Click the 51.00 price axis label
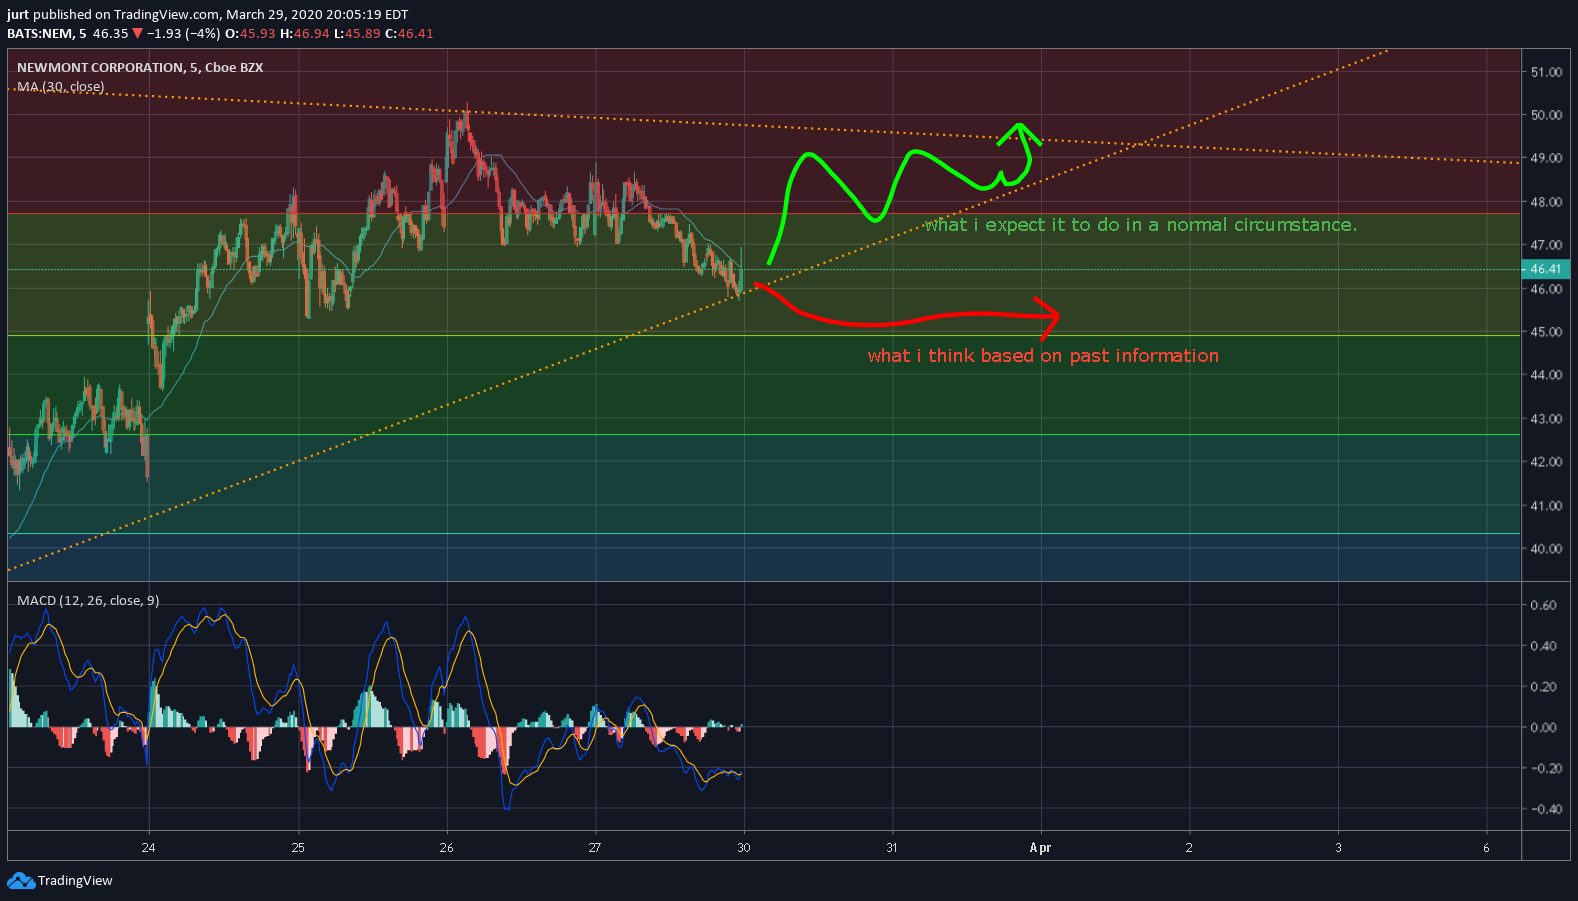 (x=1546, y=72)
